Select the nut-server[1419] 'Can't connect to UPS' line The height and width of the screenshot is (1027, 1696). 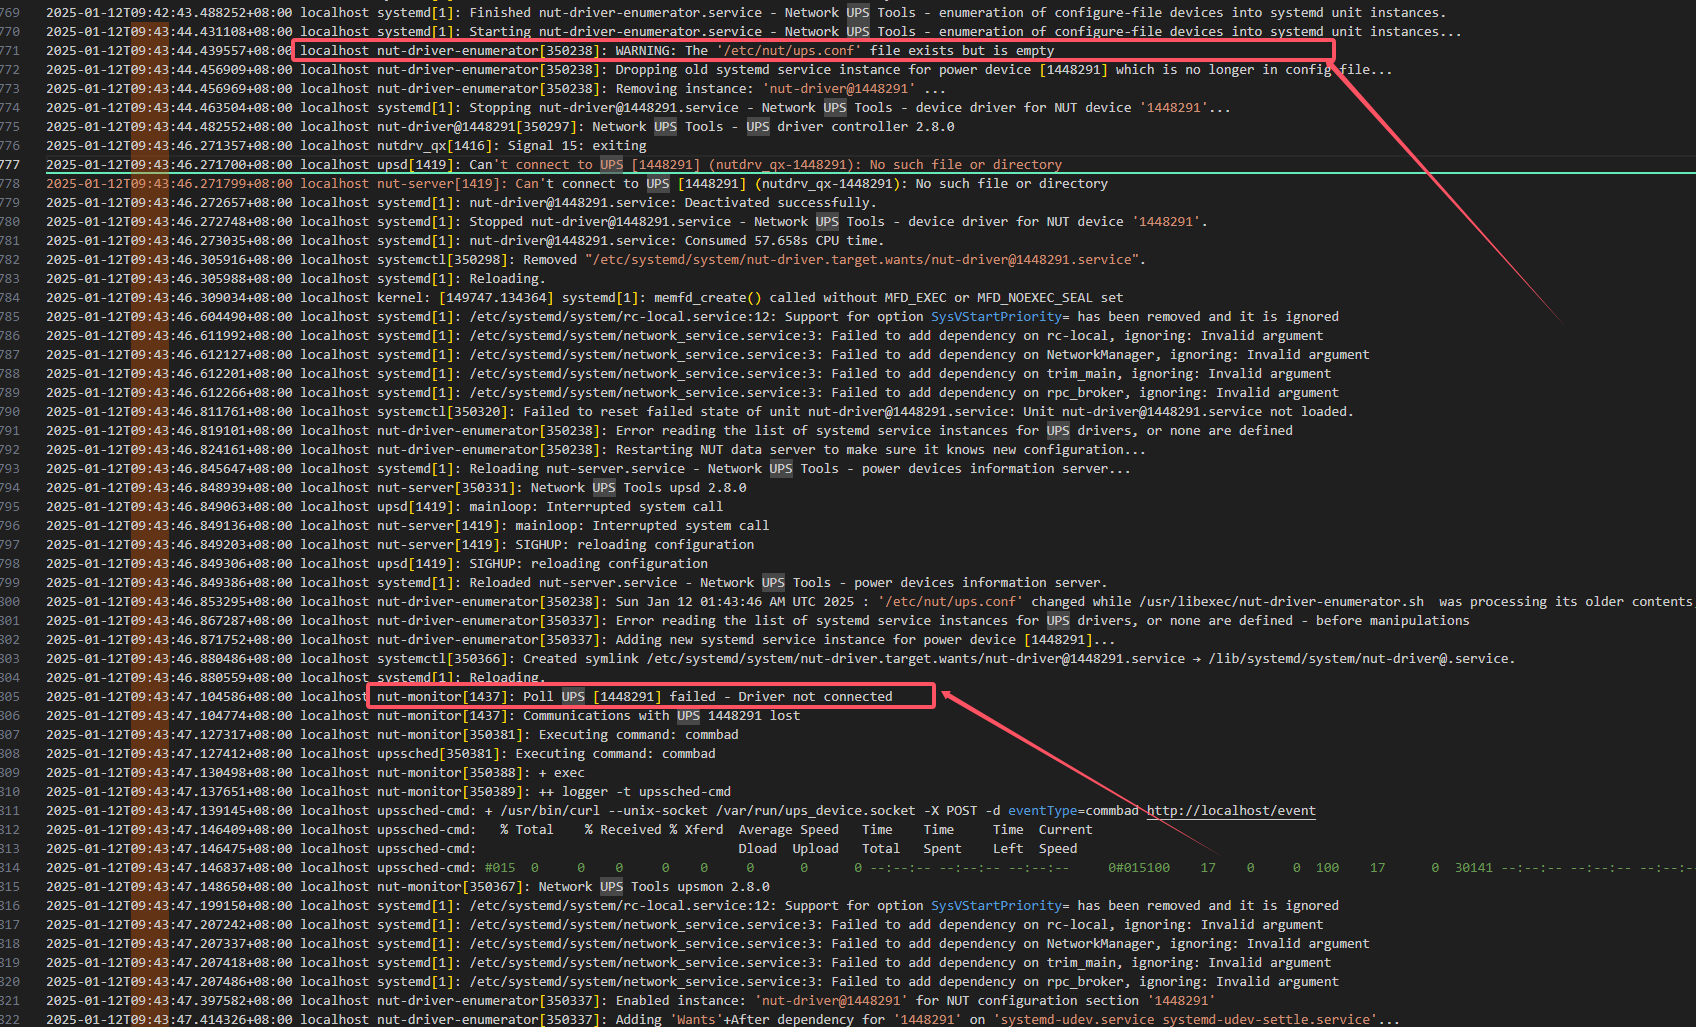point(577,184)
